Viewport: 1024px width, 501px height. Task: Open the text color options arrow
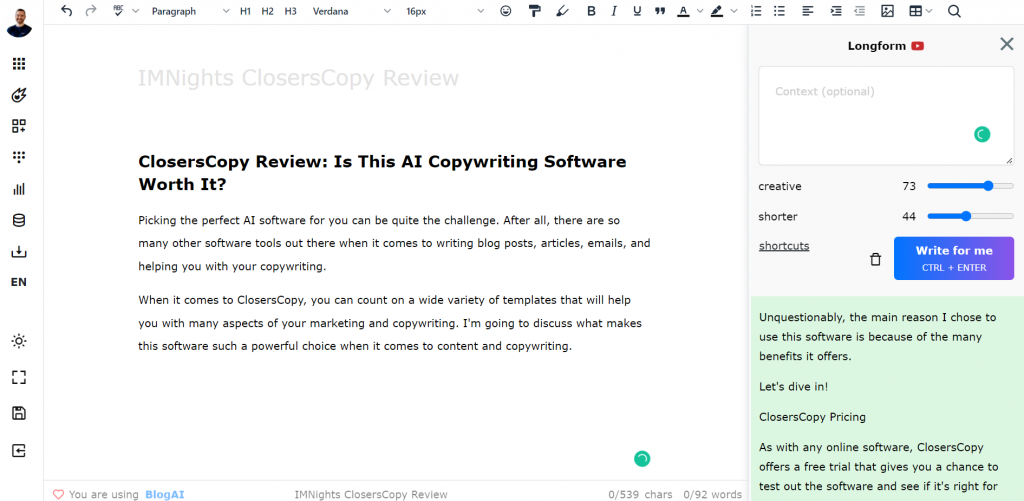tap(700, 11)
